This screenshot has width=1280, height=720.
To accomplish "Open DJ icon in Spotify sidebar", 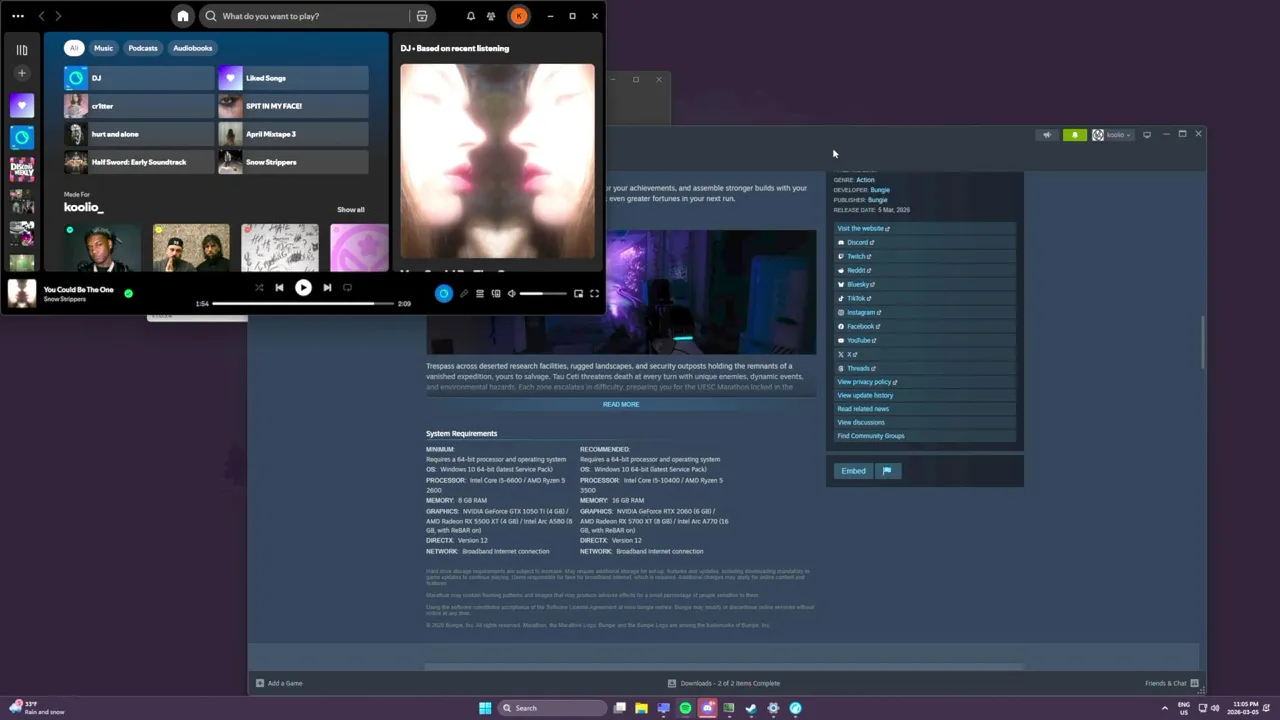I will point(22,137).
